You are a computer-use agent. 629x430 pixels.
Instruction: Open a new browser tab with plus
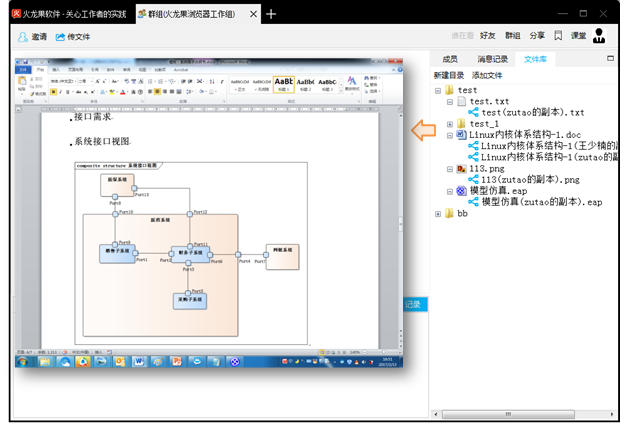click(271, 14)
